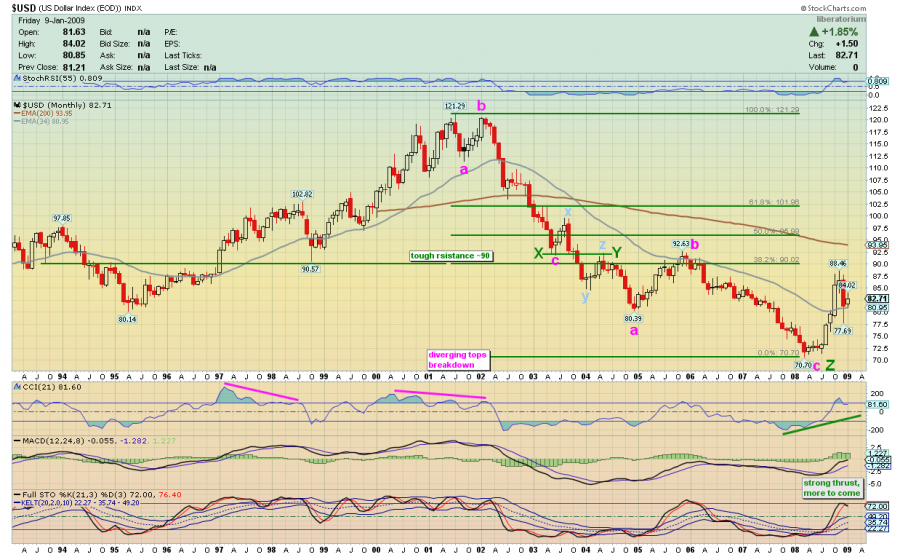Click the 61.8%: 101.98 Fibonacci level label

tap(774, 202)
